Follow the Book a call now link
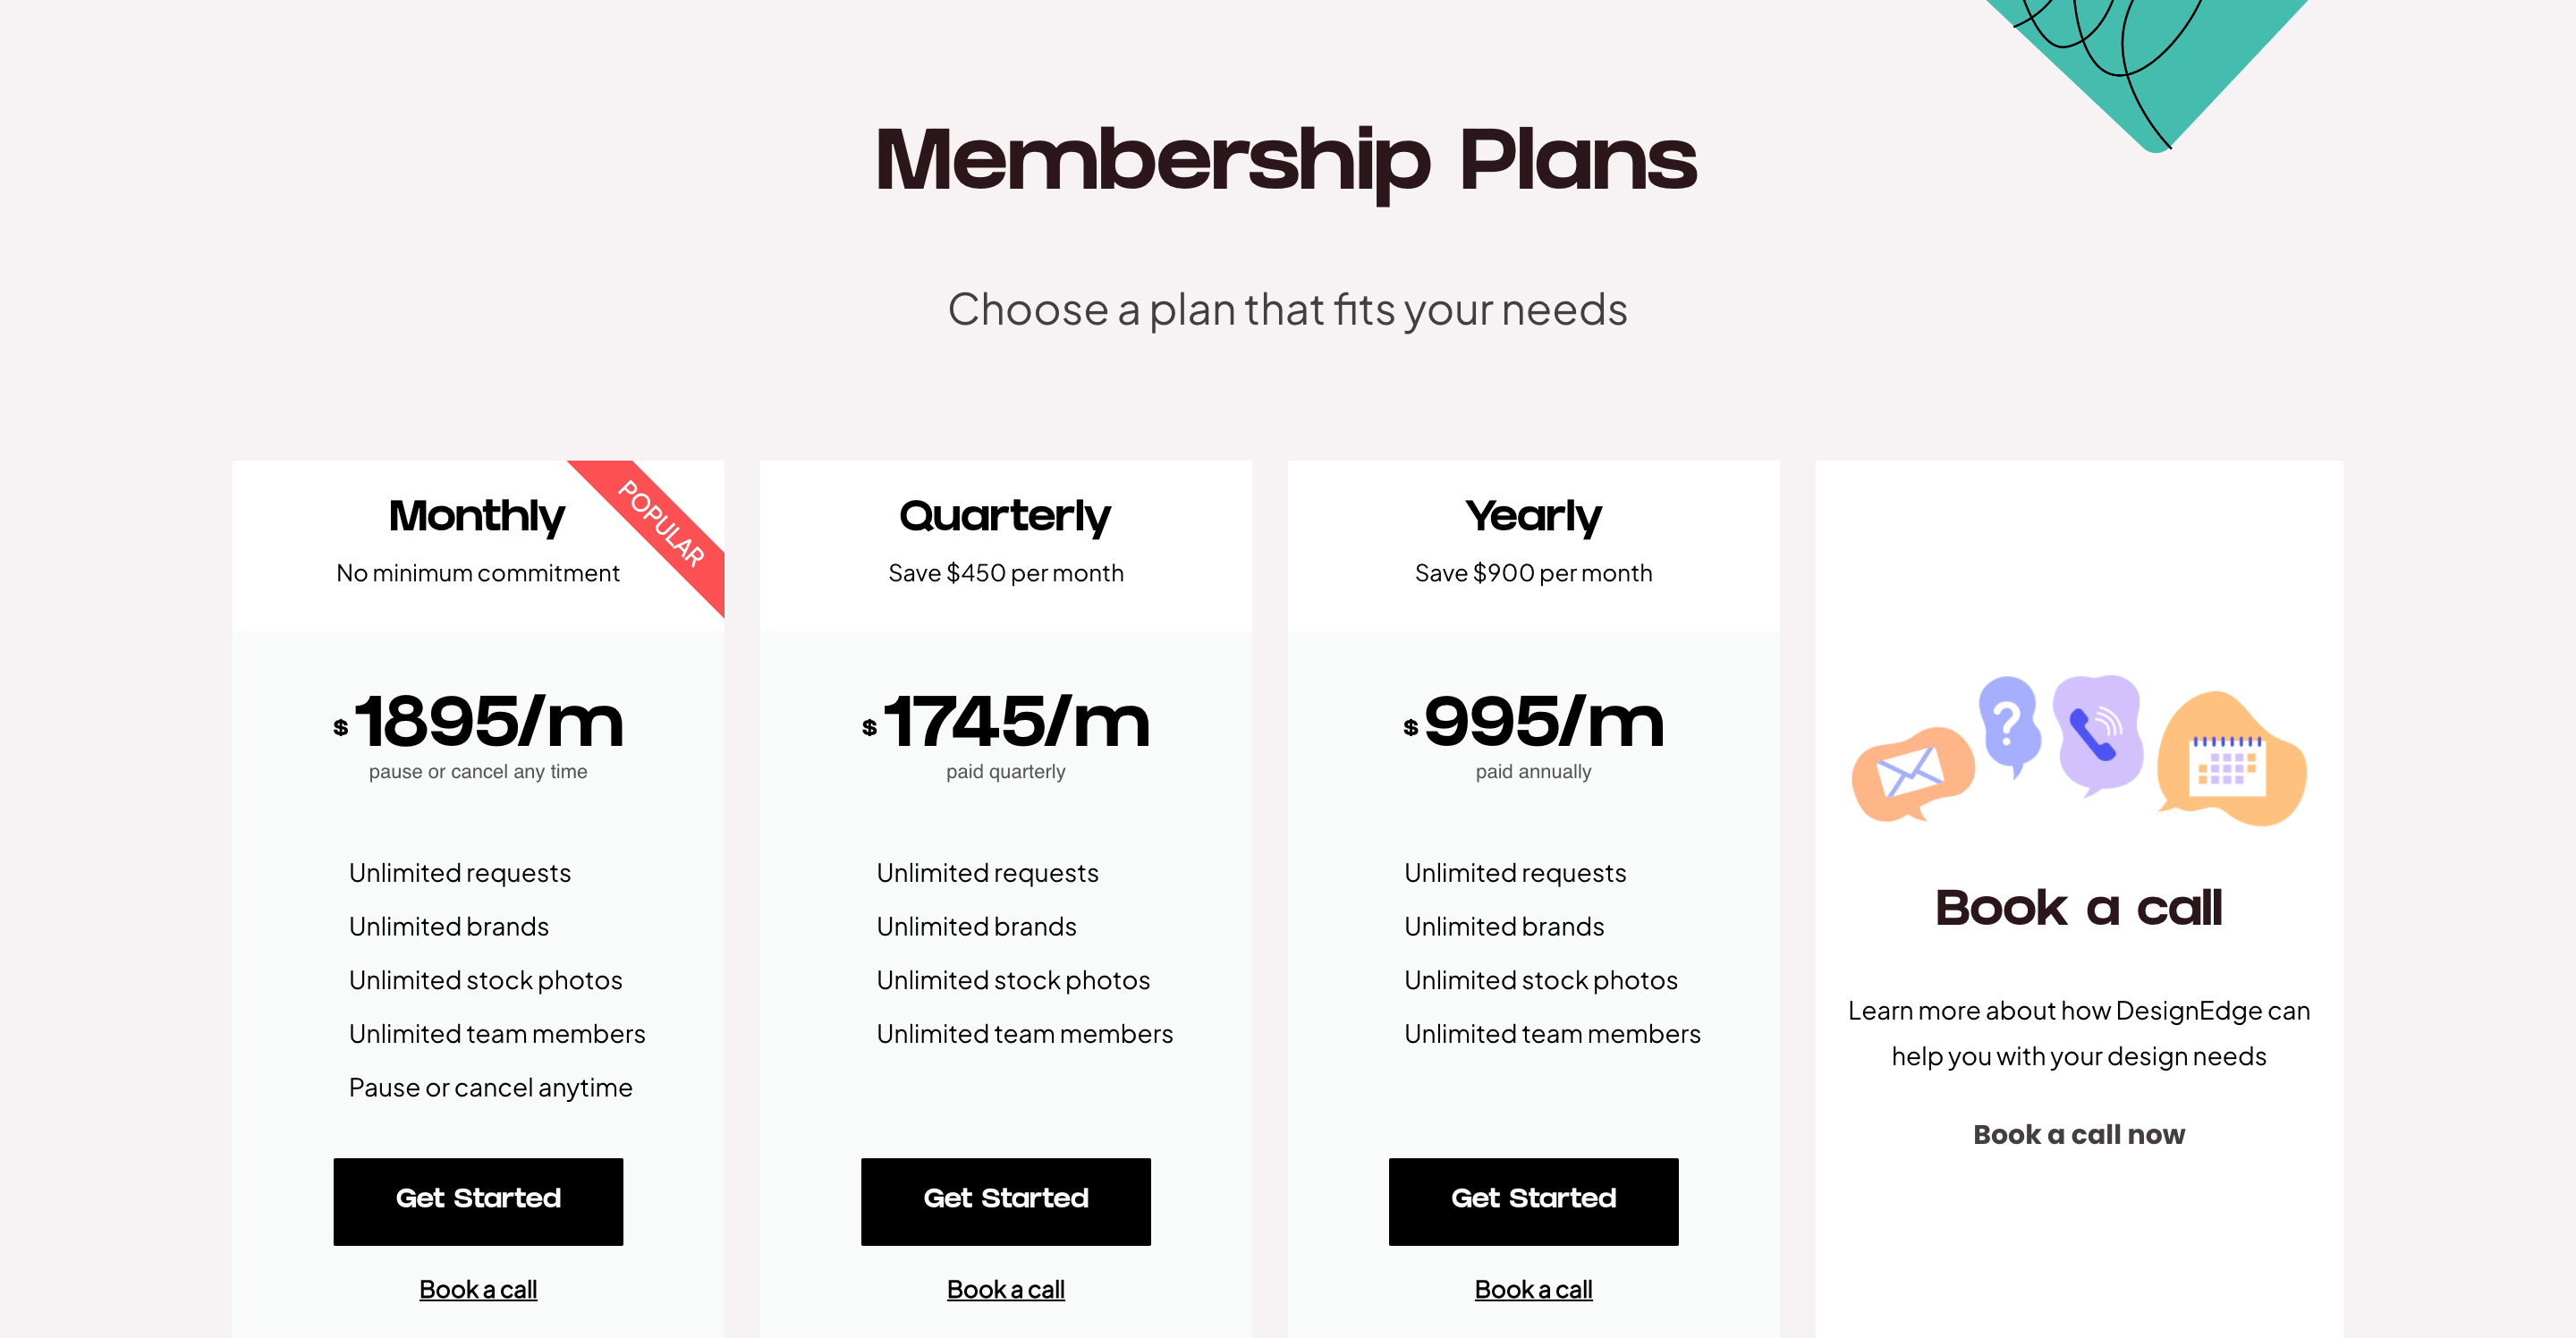 2078,1134
